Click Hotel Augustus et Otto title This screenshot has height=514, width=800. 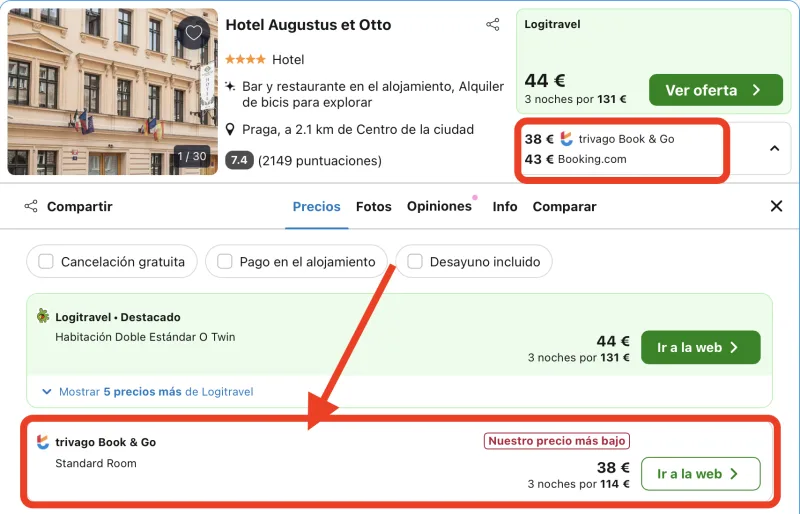[308, 25]
